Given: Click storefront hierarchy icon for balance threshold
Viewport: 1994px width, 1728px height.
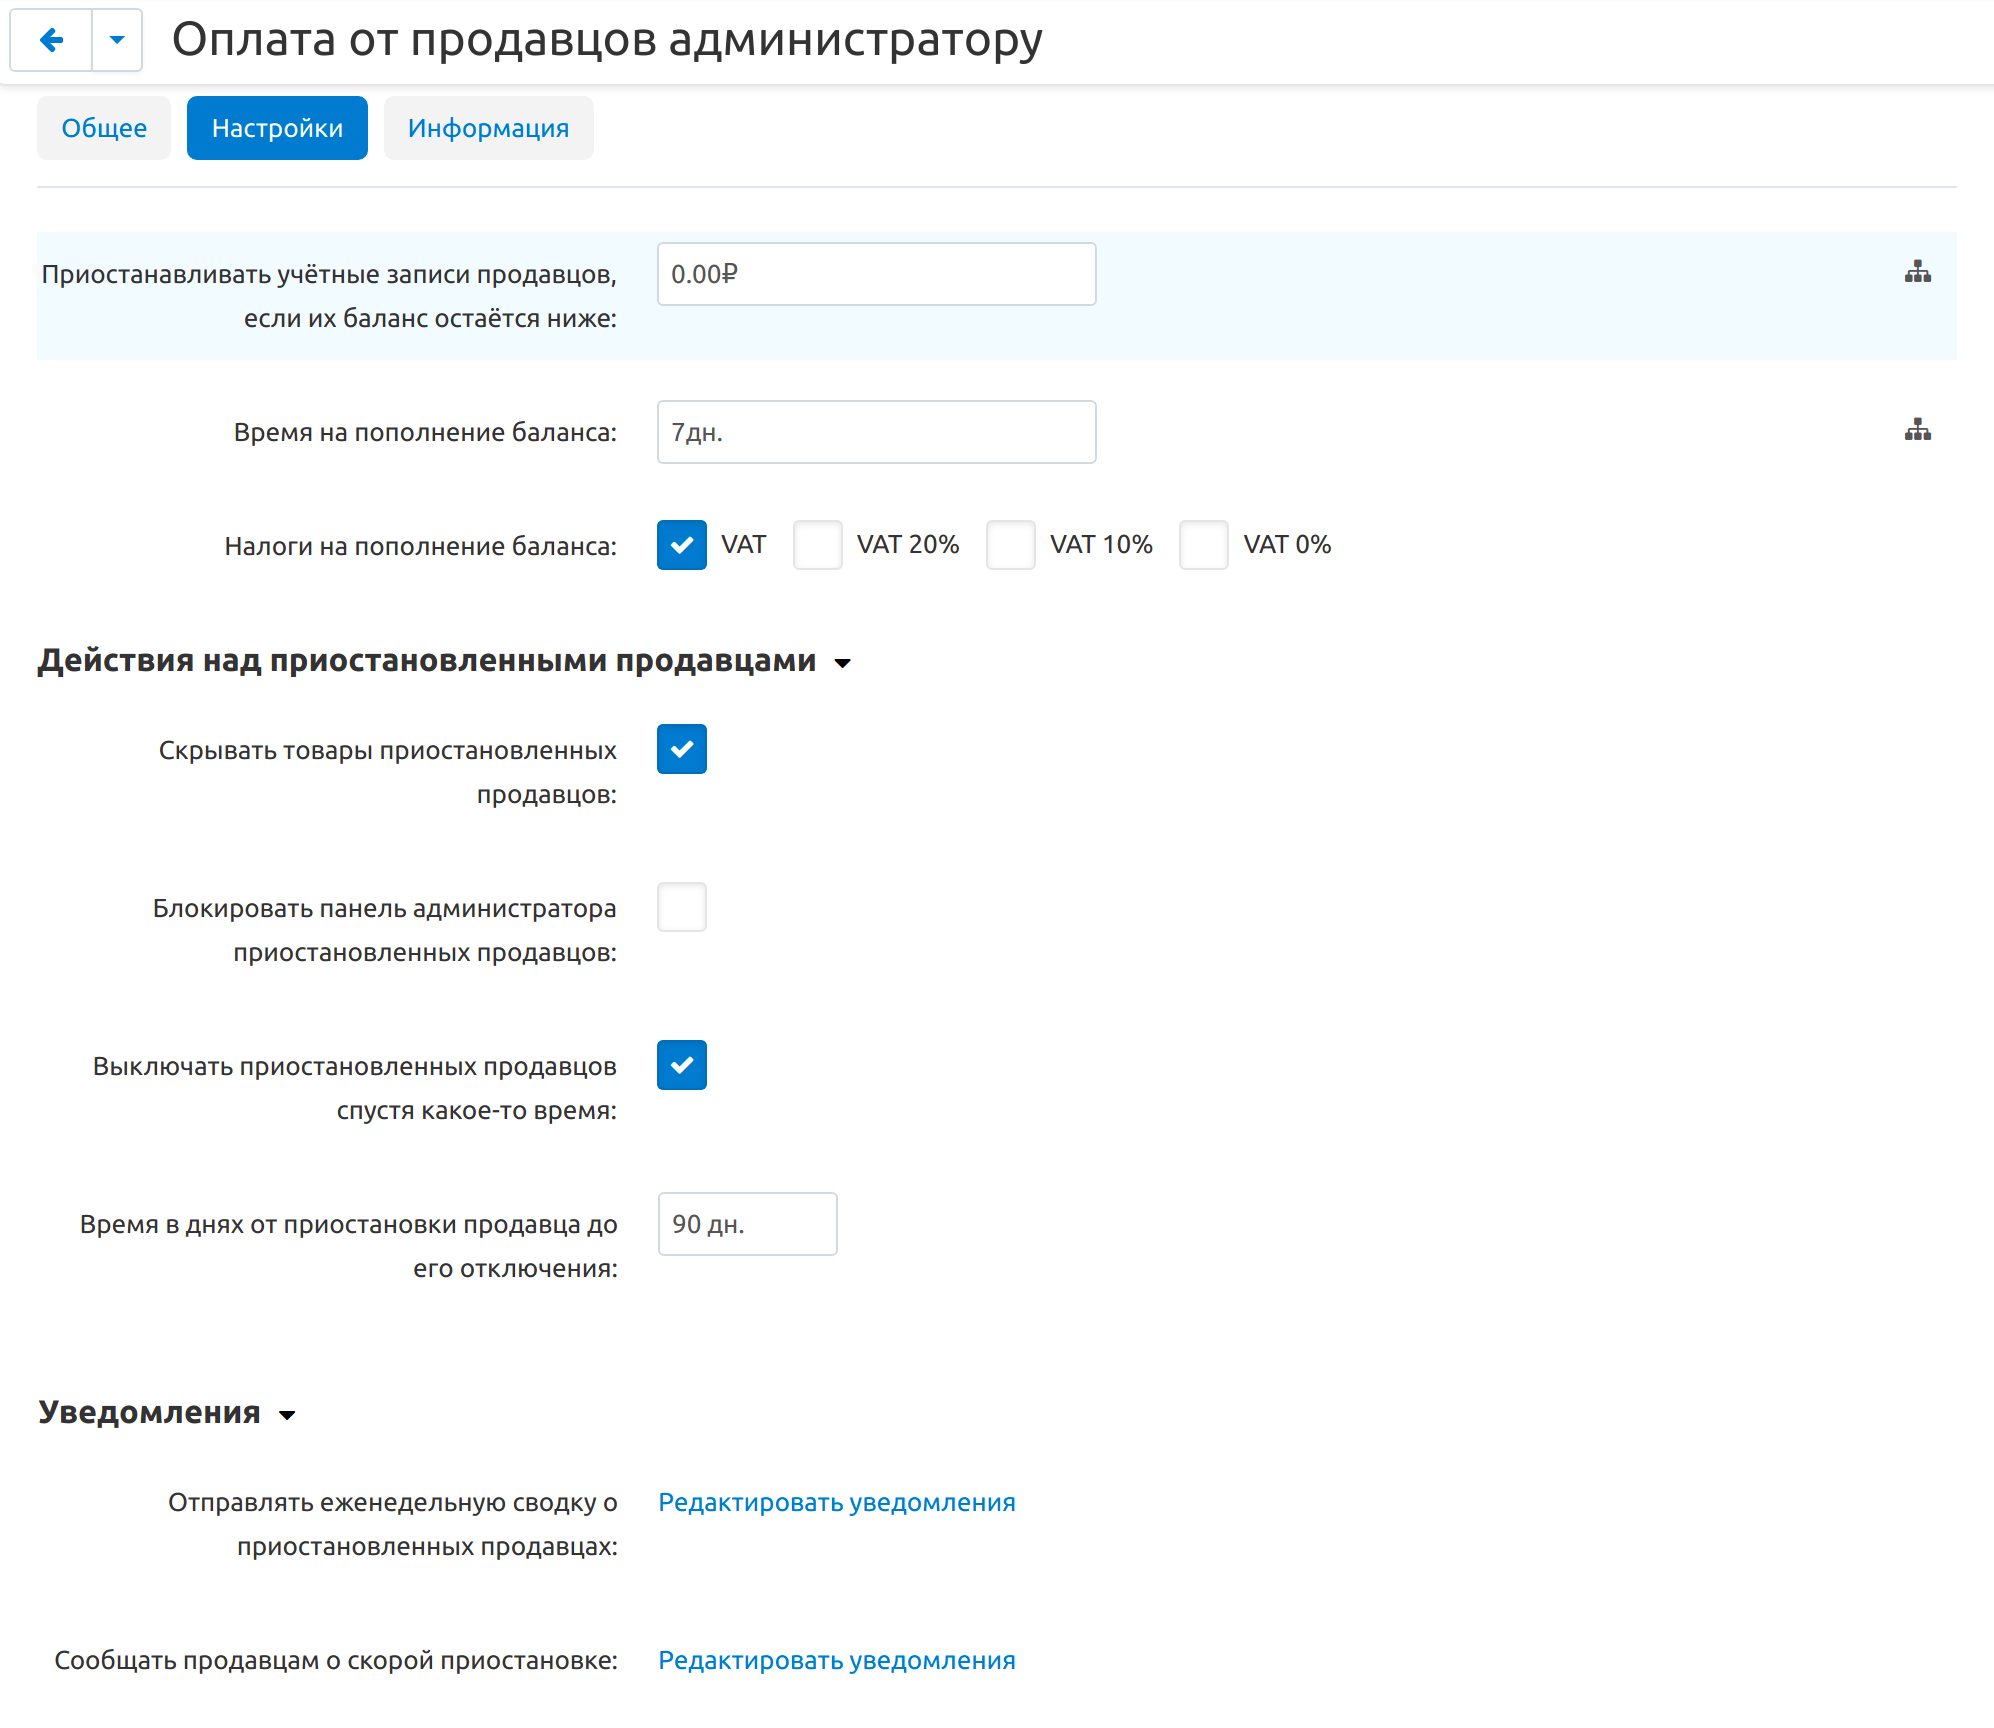Looking at the screenshot, I should pos(1917,272).
